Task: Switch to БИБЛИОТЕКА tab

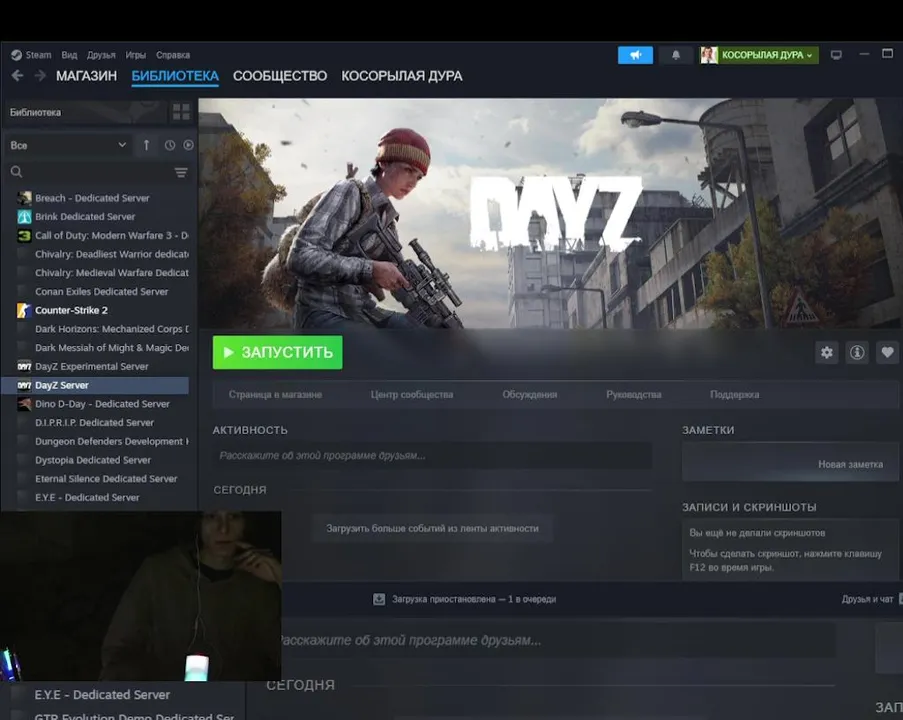Action: point(175,76)
